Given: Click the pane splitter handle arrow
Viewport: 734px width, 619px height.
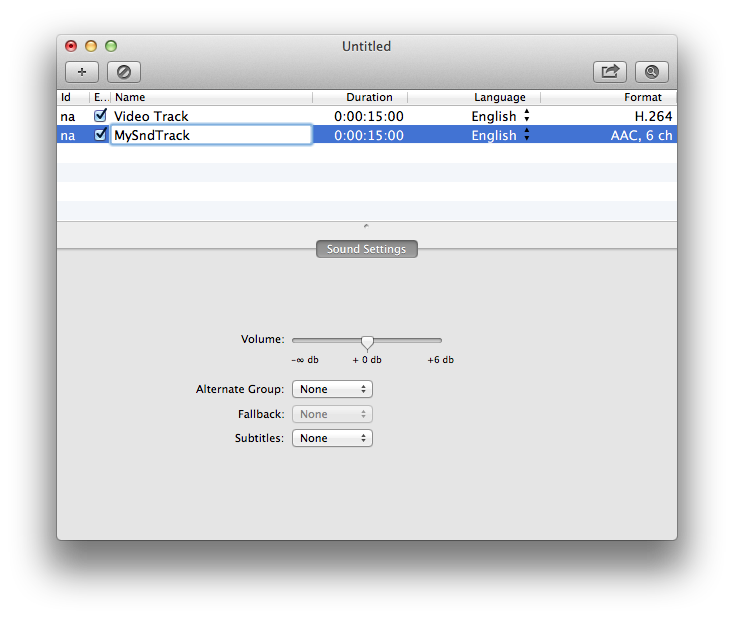Looking at the screenshot, I should 366,226.
